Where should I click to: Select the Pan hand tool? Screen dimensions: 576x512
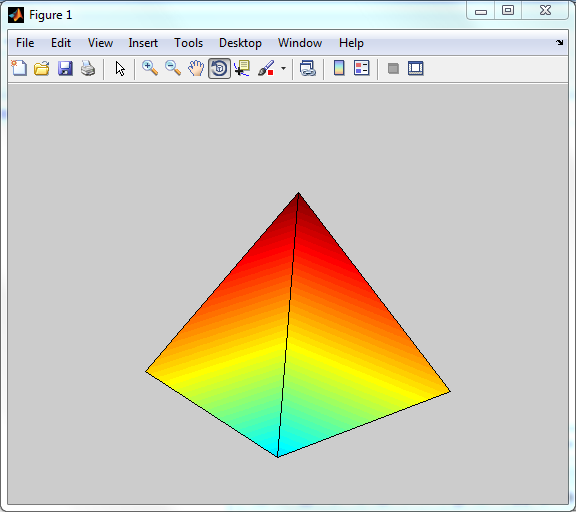click(196, 68)
